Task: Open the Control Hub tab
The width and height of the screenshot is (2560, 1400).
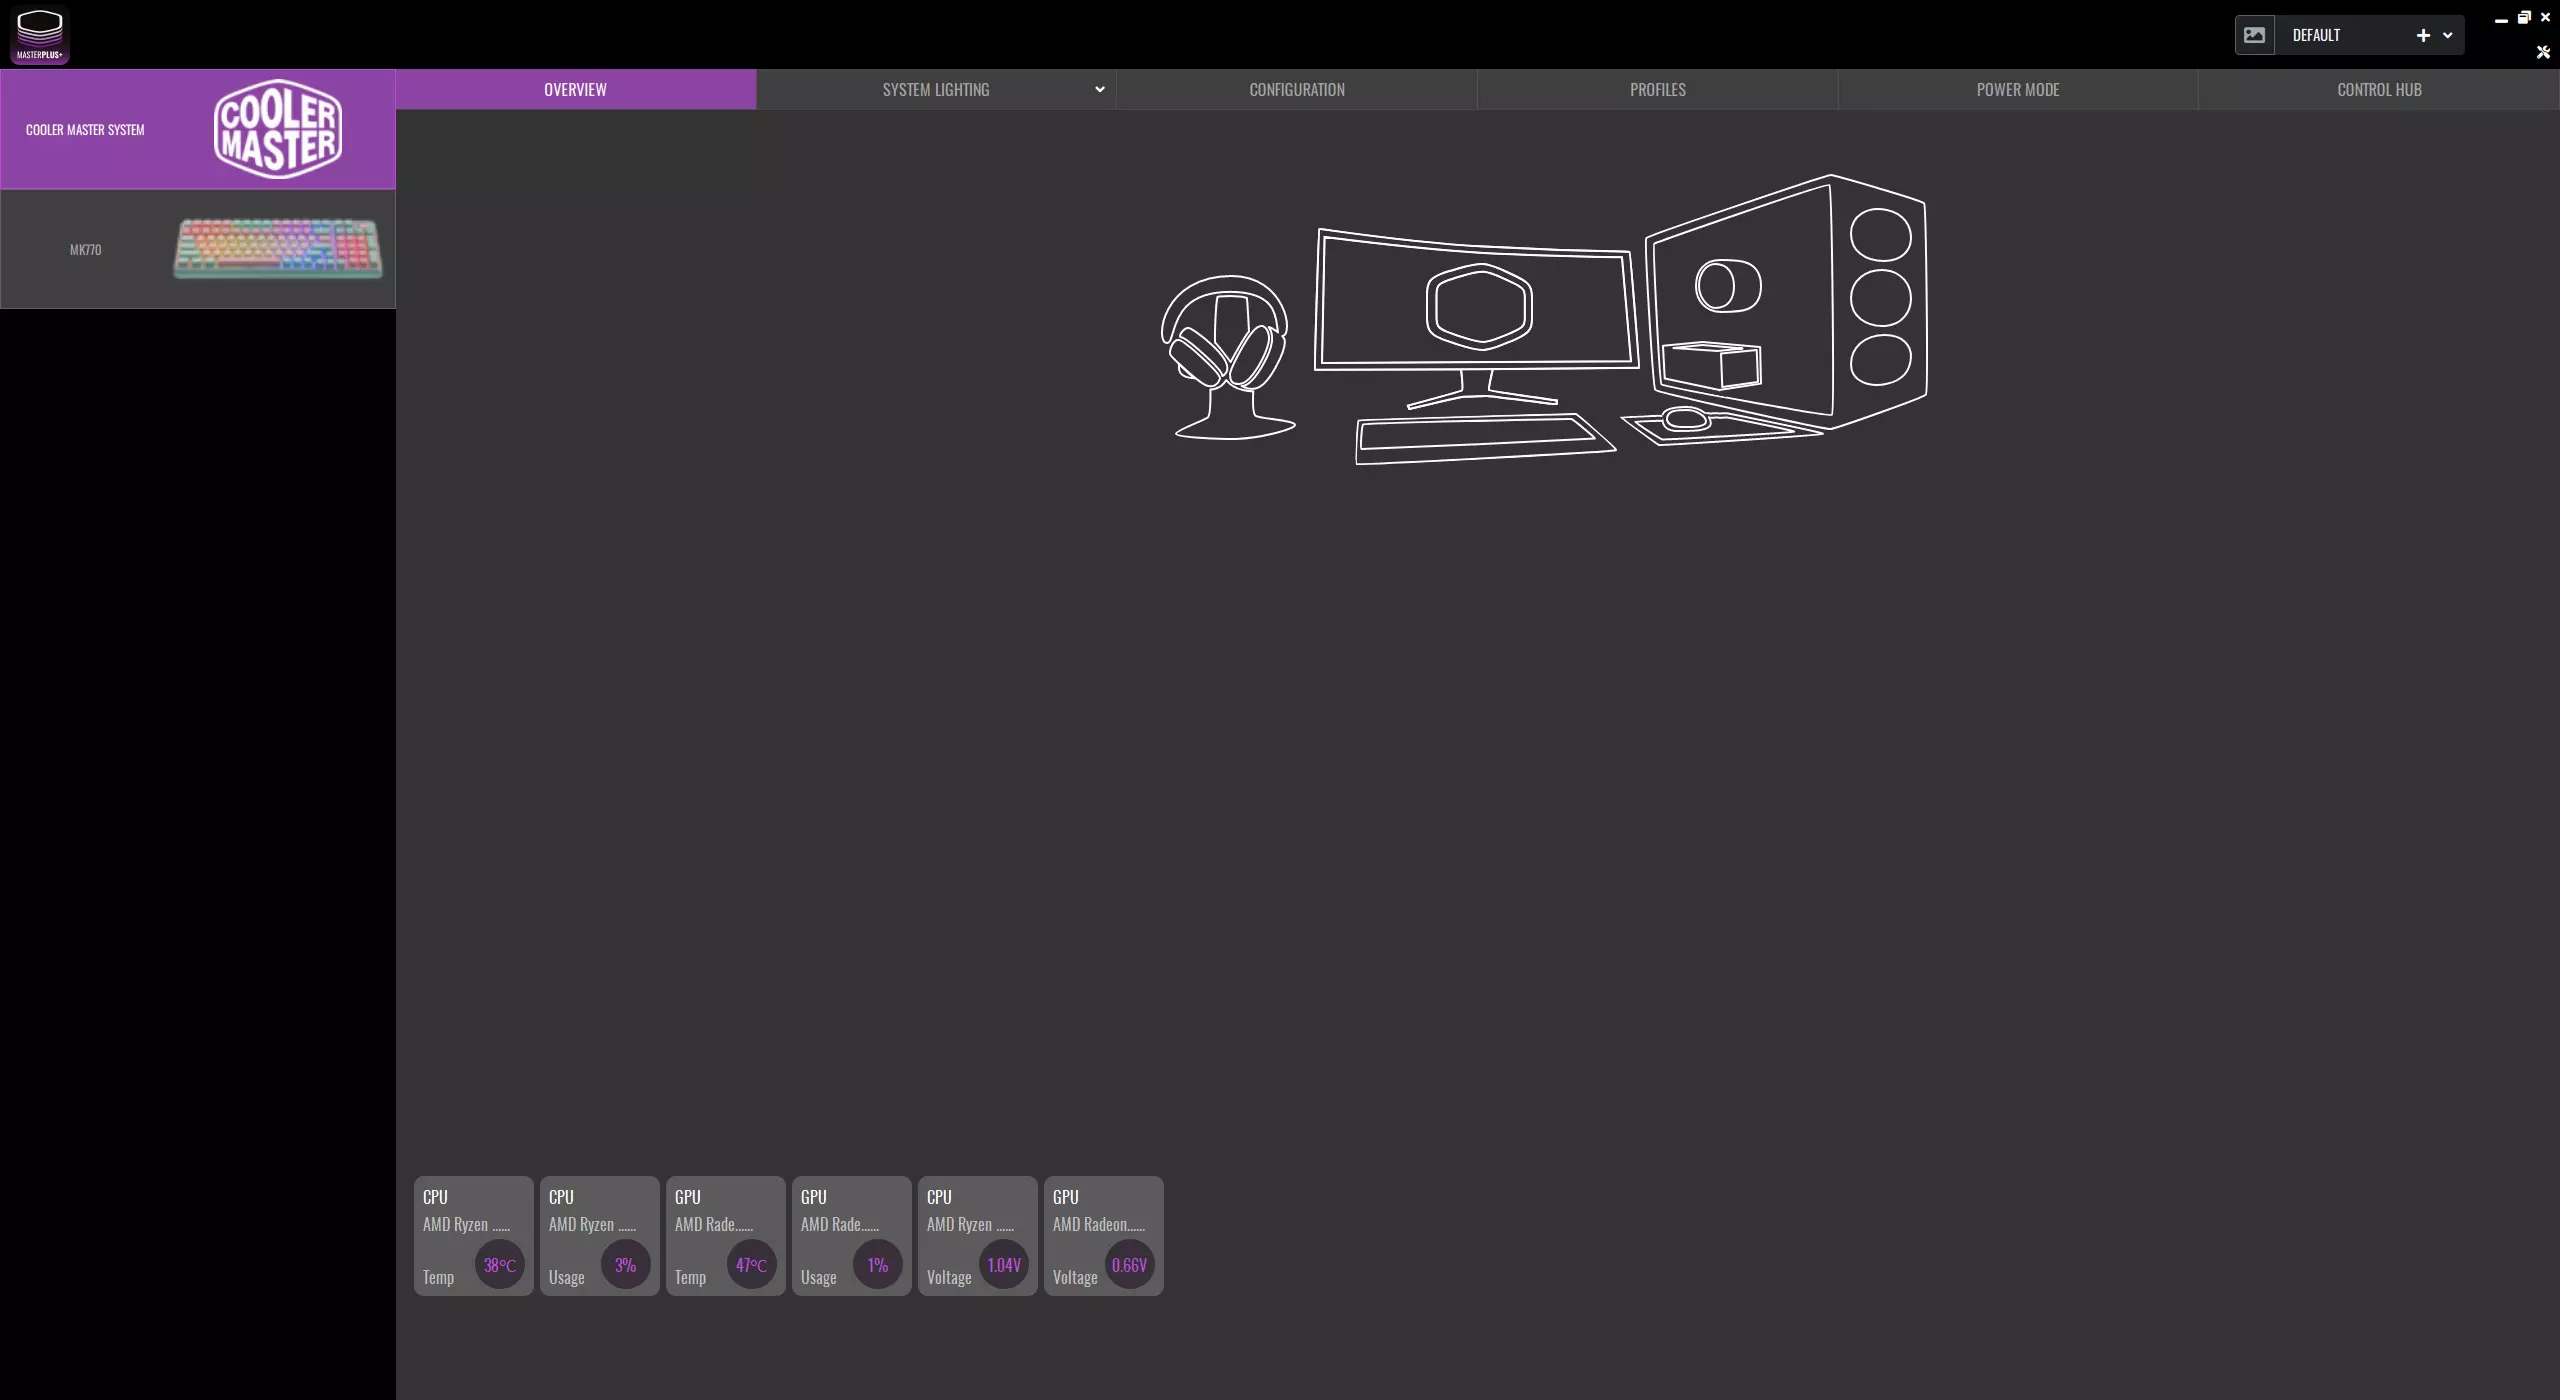Action: point(2379,89)
